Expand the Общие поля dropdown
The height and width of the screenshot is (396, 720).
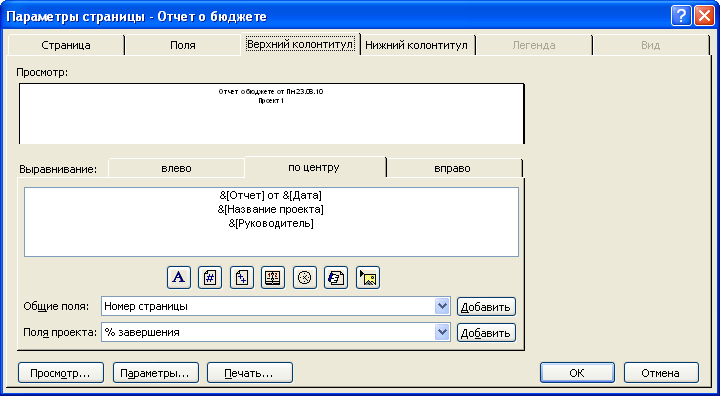point(442,306)
